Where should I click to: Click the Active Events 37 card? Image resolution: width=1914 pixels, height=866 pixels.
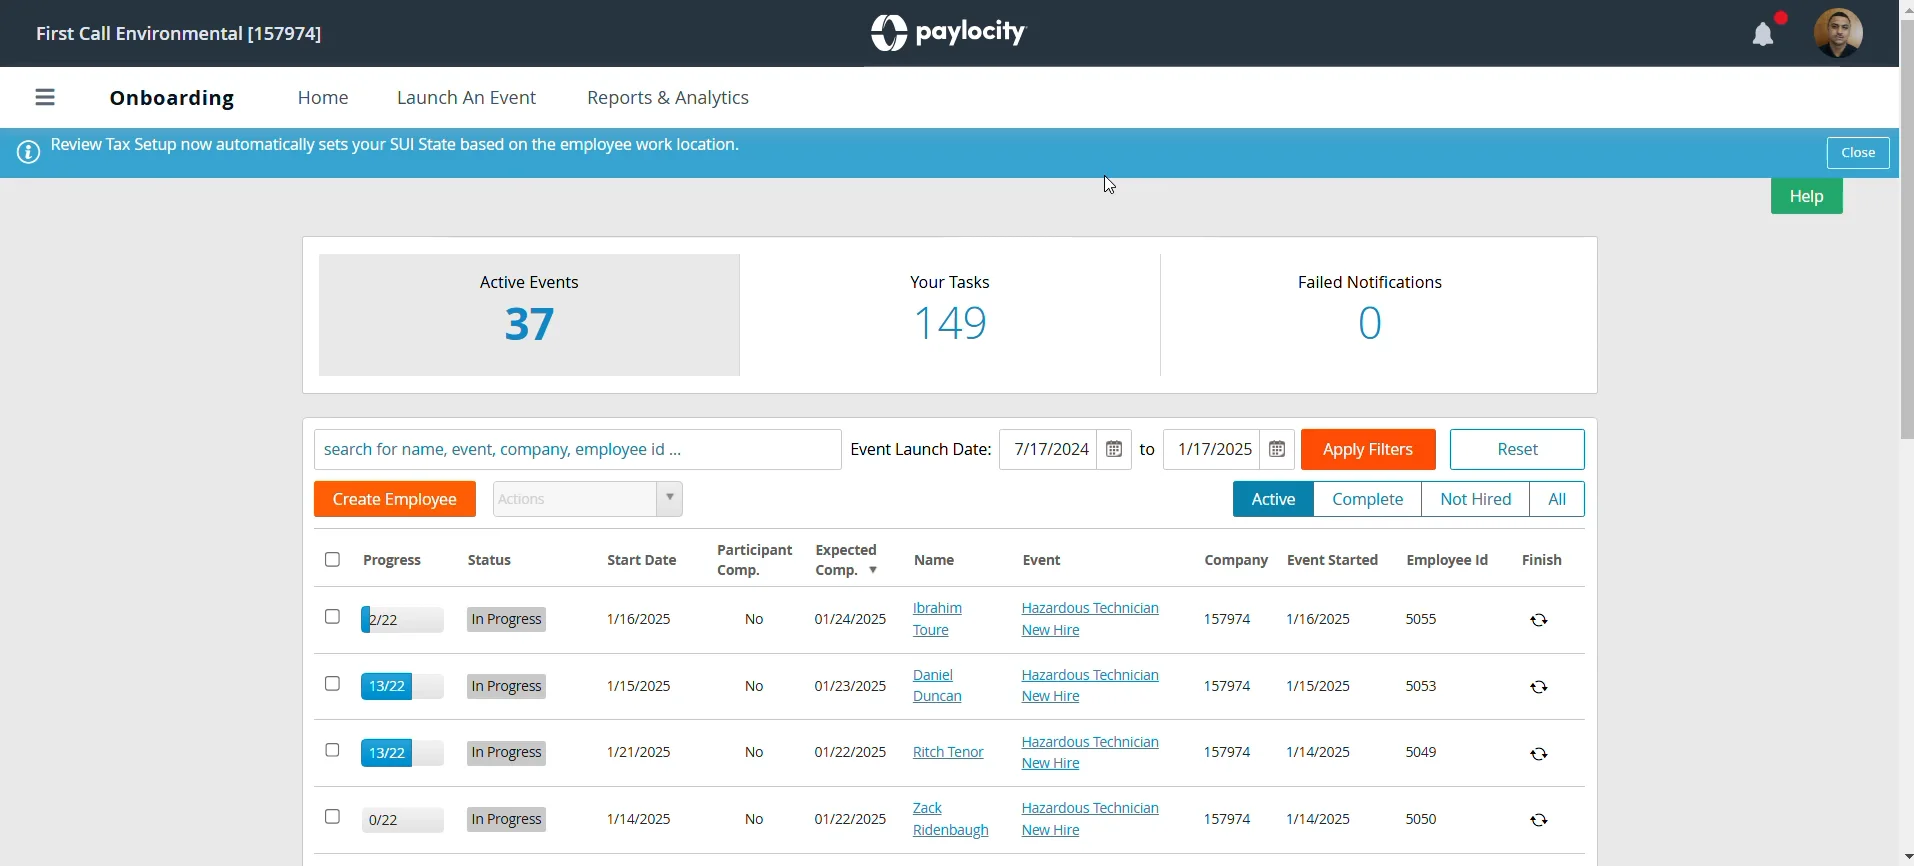tap(529, 315)
